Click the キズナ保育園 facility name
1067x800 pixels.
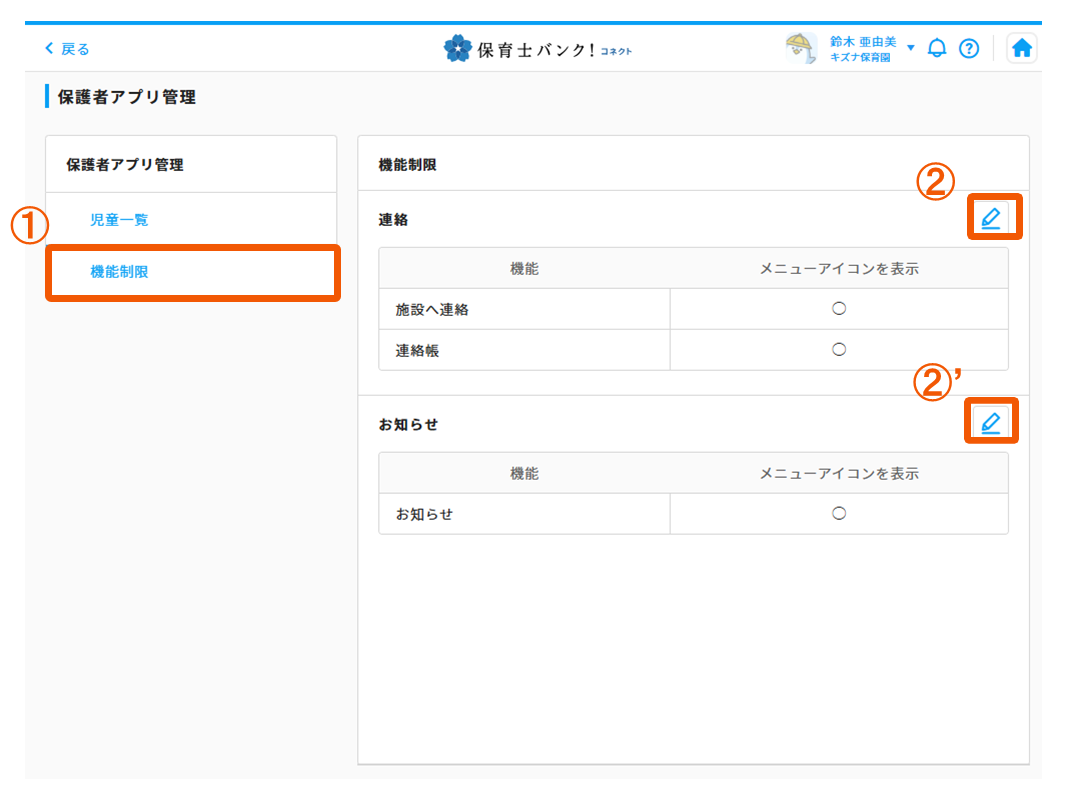tap(859, 57)
